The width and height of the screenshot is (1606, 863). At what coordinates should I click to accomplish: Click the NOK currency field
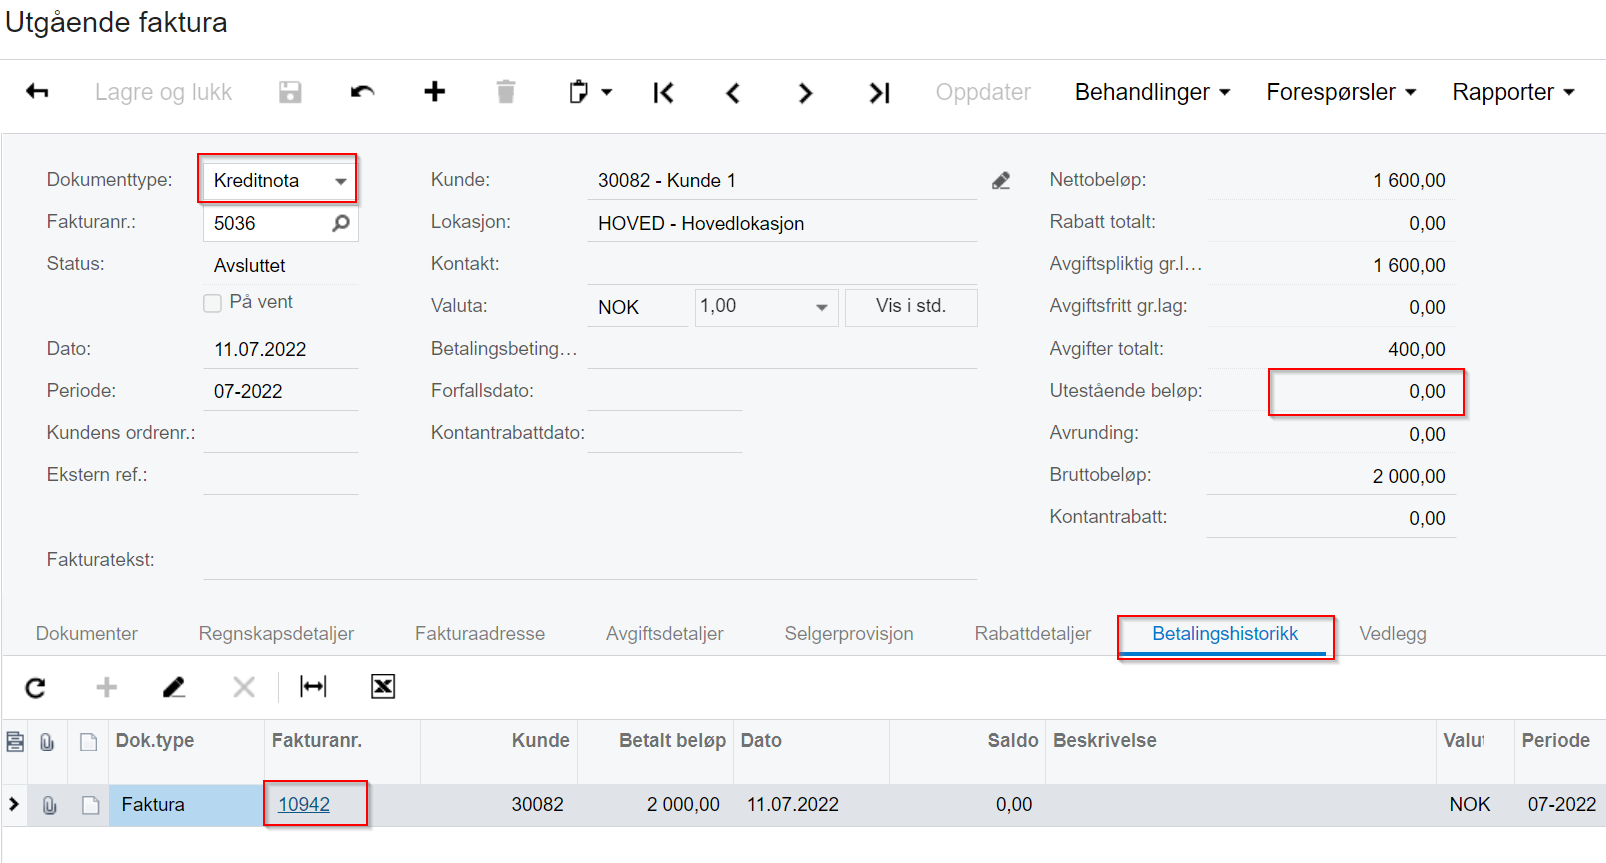pyautogui.click(x=638, y=307)
